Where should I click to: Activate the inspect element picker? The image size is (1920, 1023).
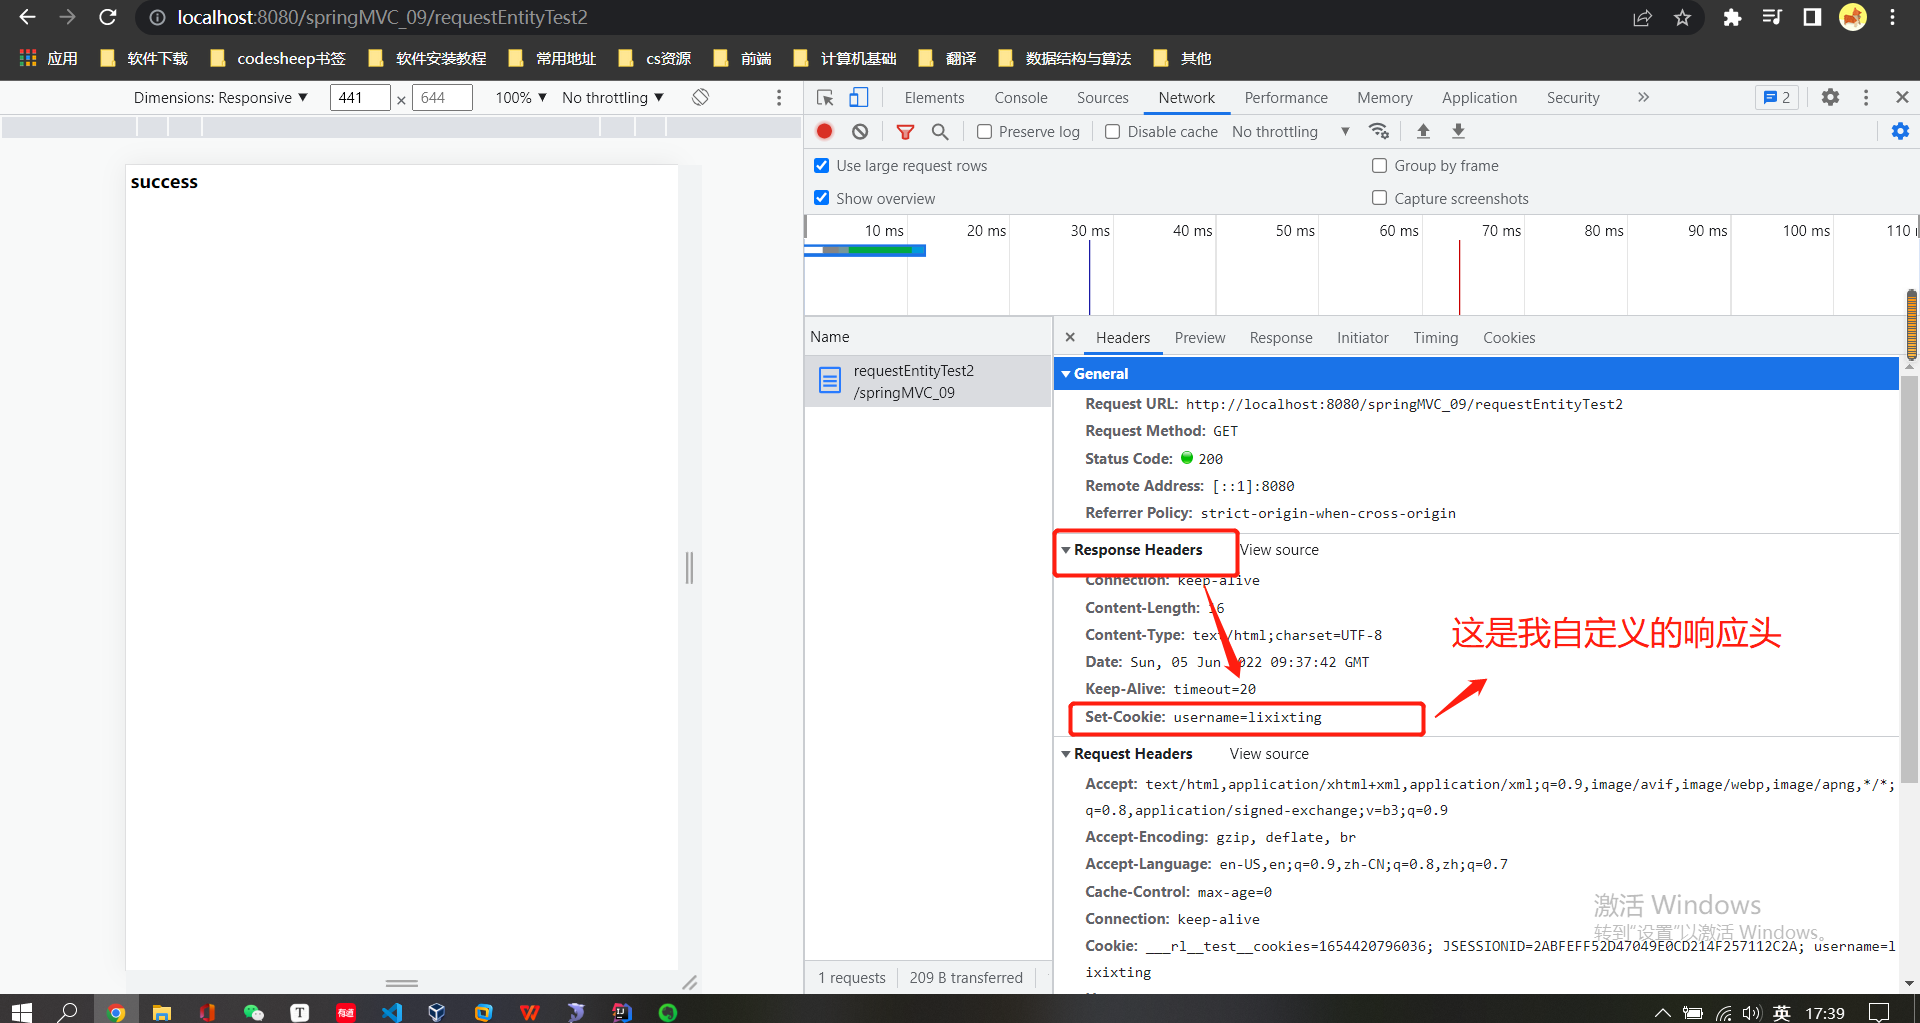pyautogui.click(x=825, y=98)
